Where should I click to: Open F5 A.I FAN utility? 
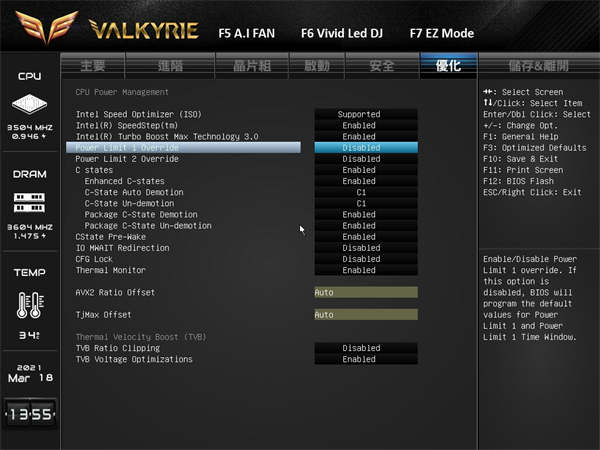tap(246, 33)
